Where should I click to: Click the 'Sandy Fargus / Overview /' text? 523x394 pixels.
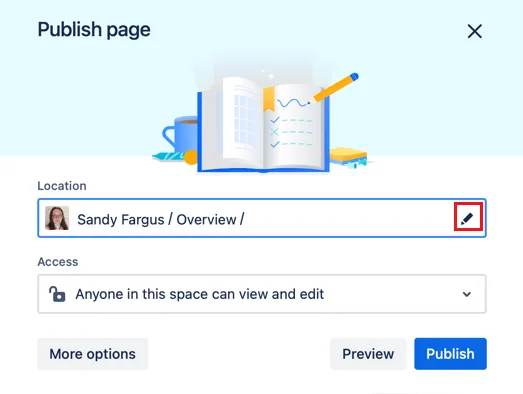[161, 220]
